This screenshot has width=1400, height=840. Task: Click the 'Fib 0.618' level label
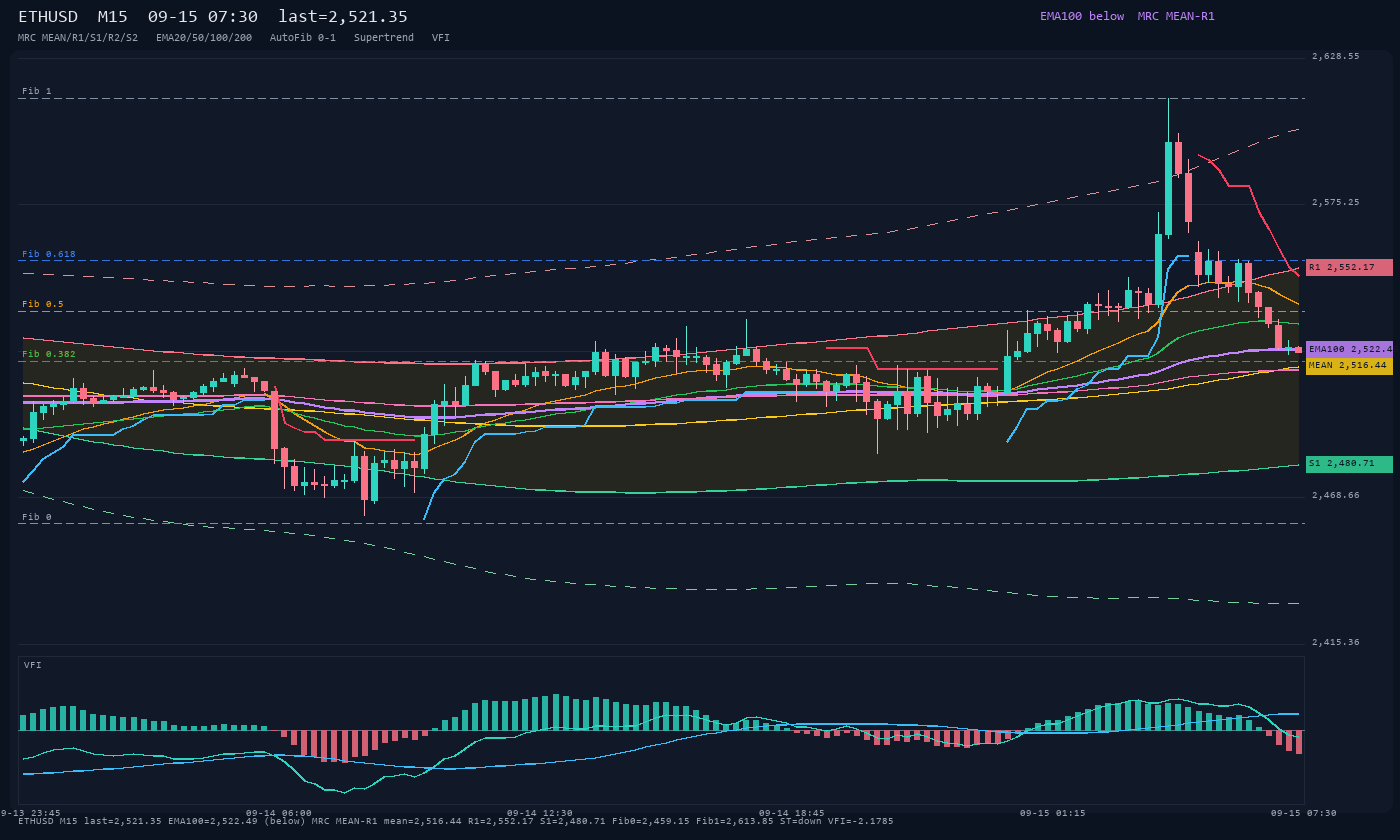pos(49,254)
